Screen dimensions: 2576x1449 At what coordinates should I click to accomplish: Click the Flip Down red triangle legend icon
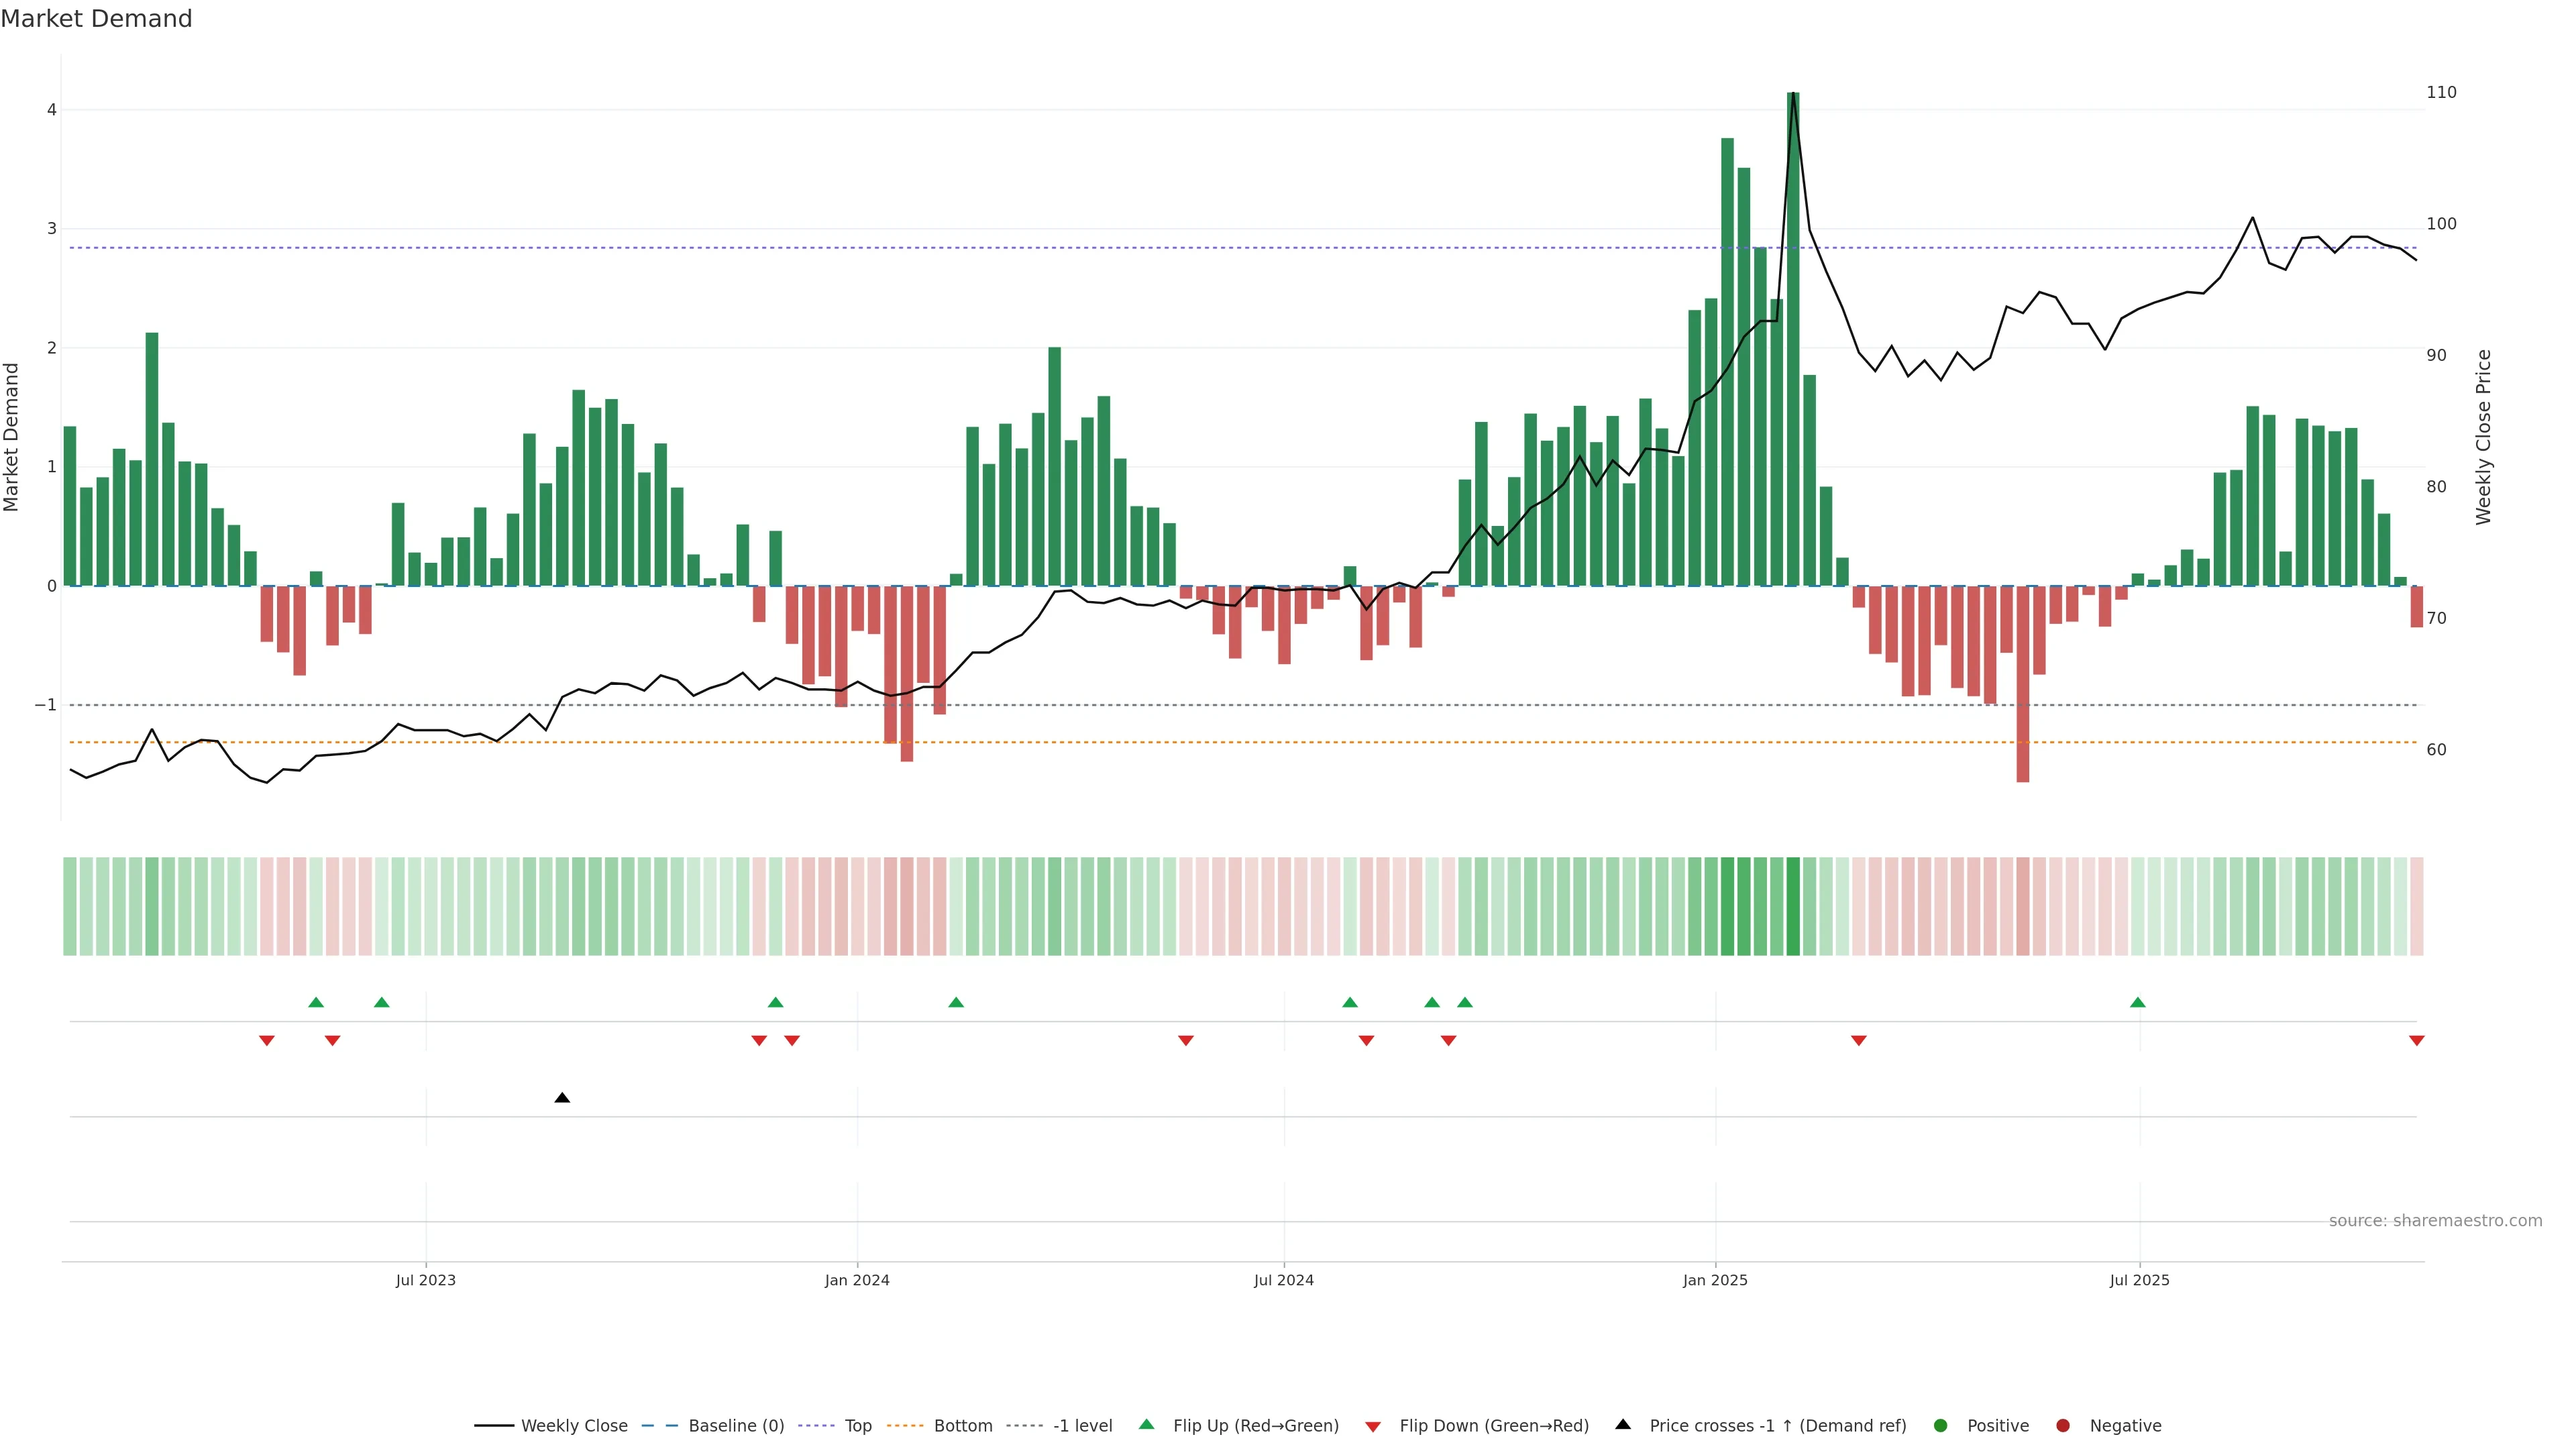[1373, 1427]
